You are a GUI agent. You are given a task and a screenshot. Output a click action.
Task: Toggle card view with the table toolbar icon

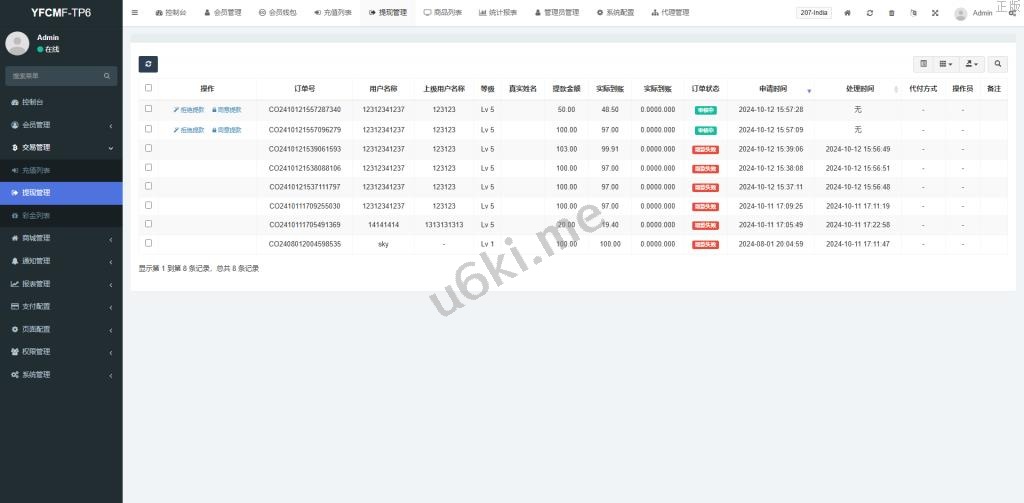click(x=923, y=64)
